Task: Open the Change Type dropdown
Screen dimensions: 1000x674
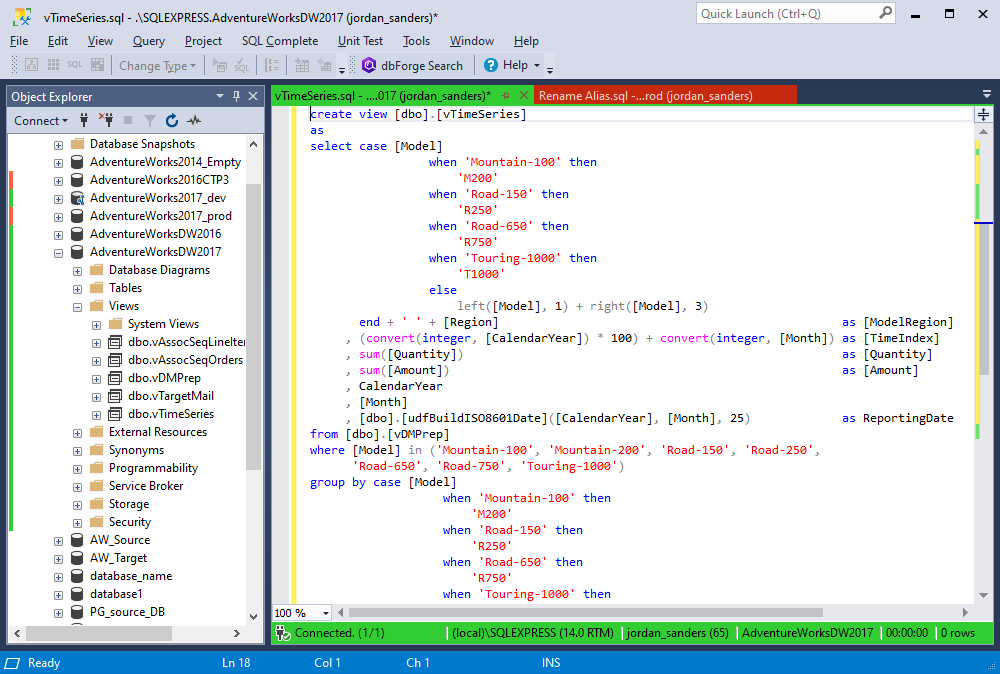Action: pyautogui.click(x=158, y=65)
